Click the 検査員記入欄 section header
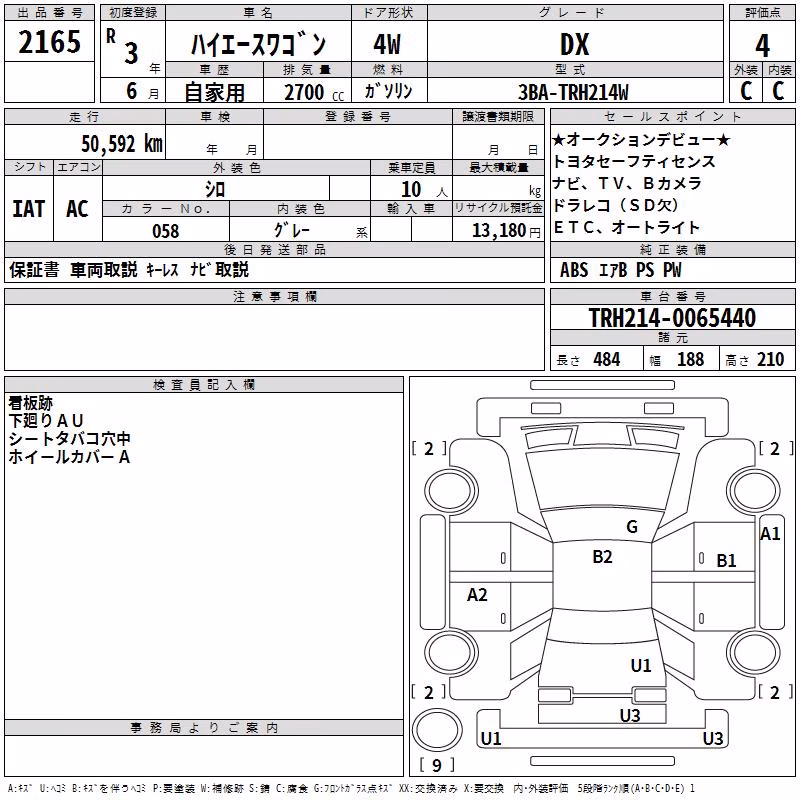 pyautogui.click(x=204, y=385)
